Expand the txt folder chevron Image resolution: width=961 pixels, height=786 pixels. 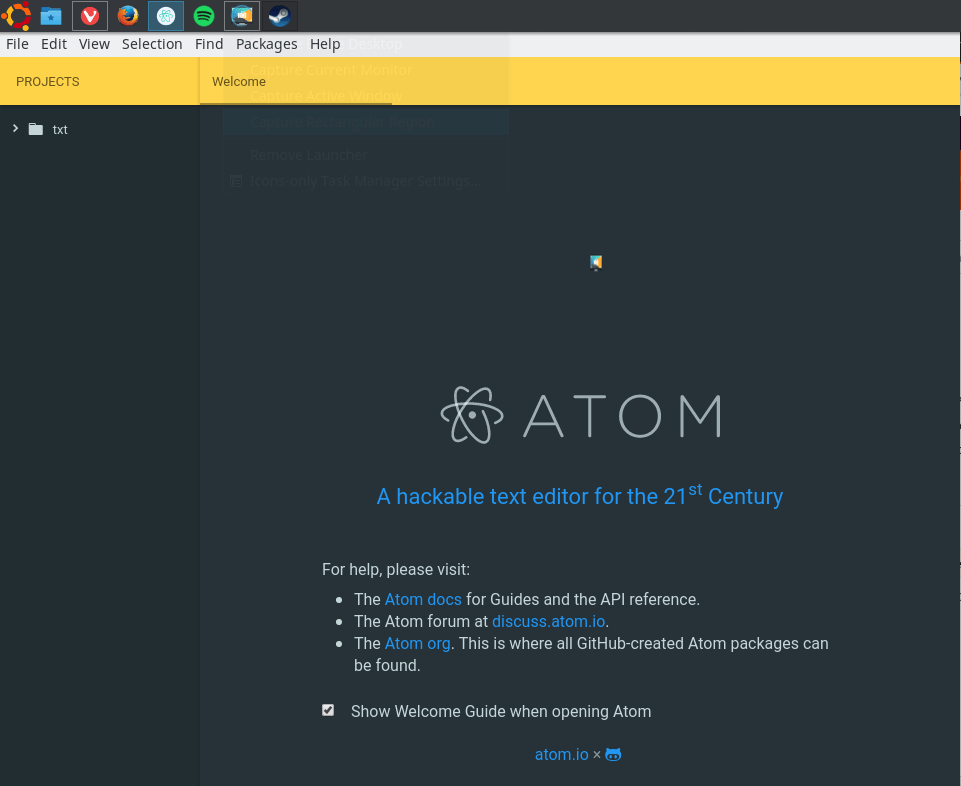click(x=15, y=129)
